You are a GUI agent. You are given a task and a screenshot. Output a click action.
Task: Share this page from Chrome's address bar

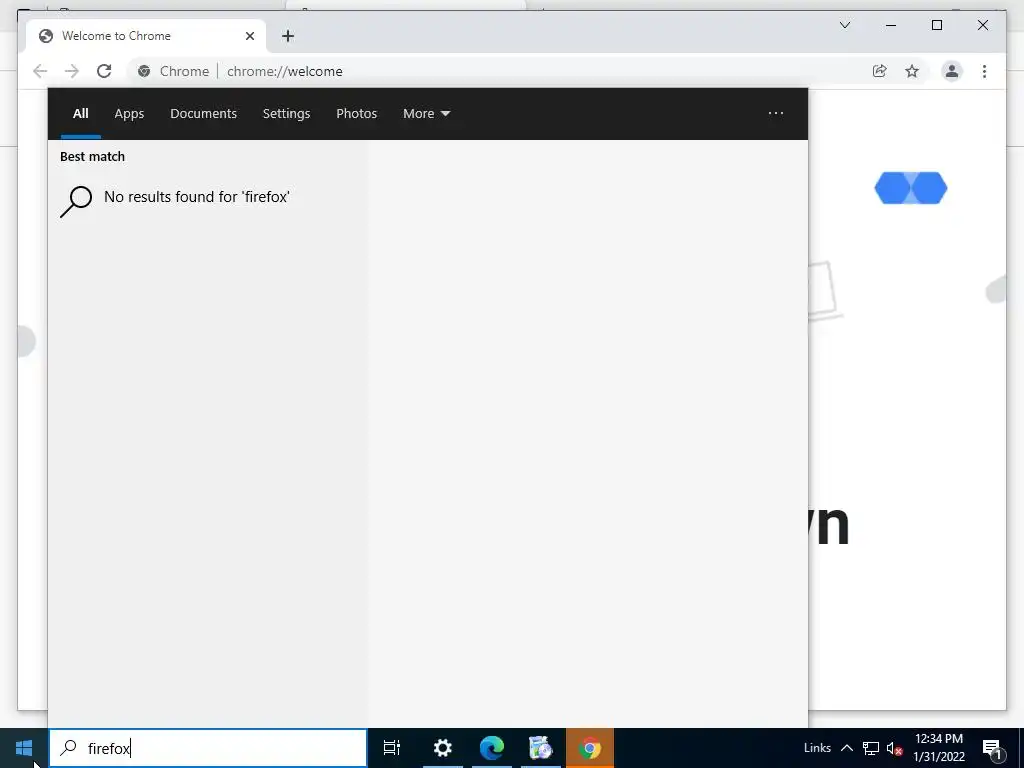coord(880,71)
